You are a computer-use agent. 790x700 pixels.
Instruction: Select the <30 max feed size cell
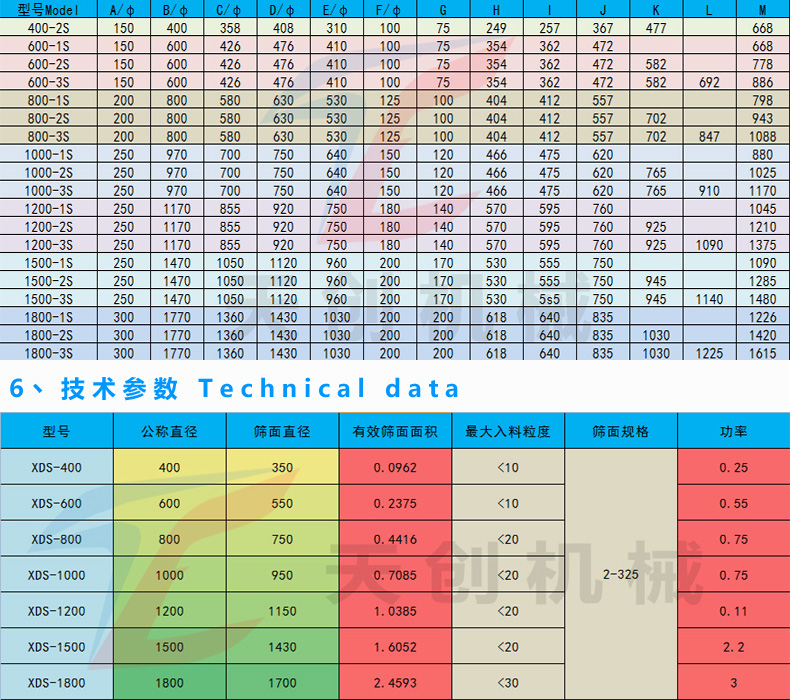tap(508, 683)
